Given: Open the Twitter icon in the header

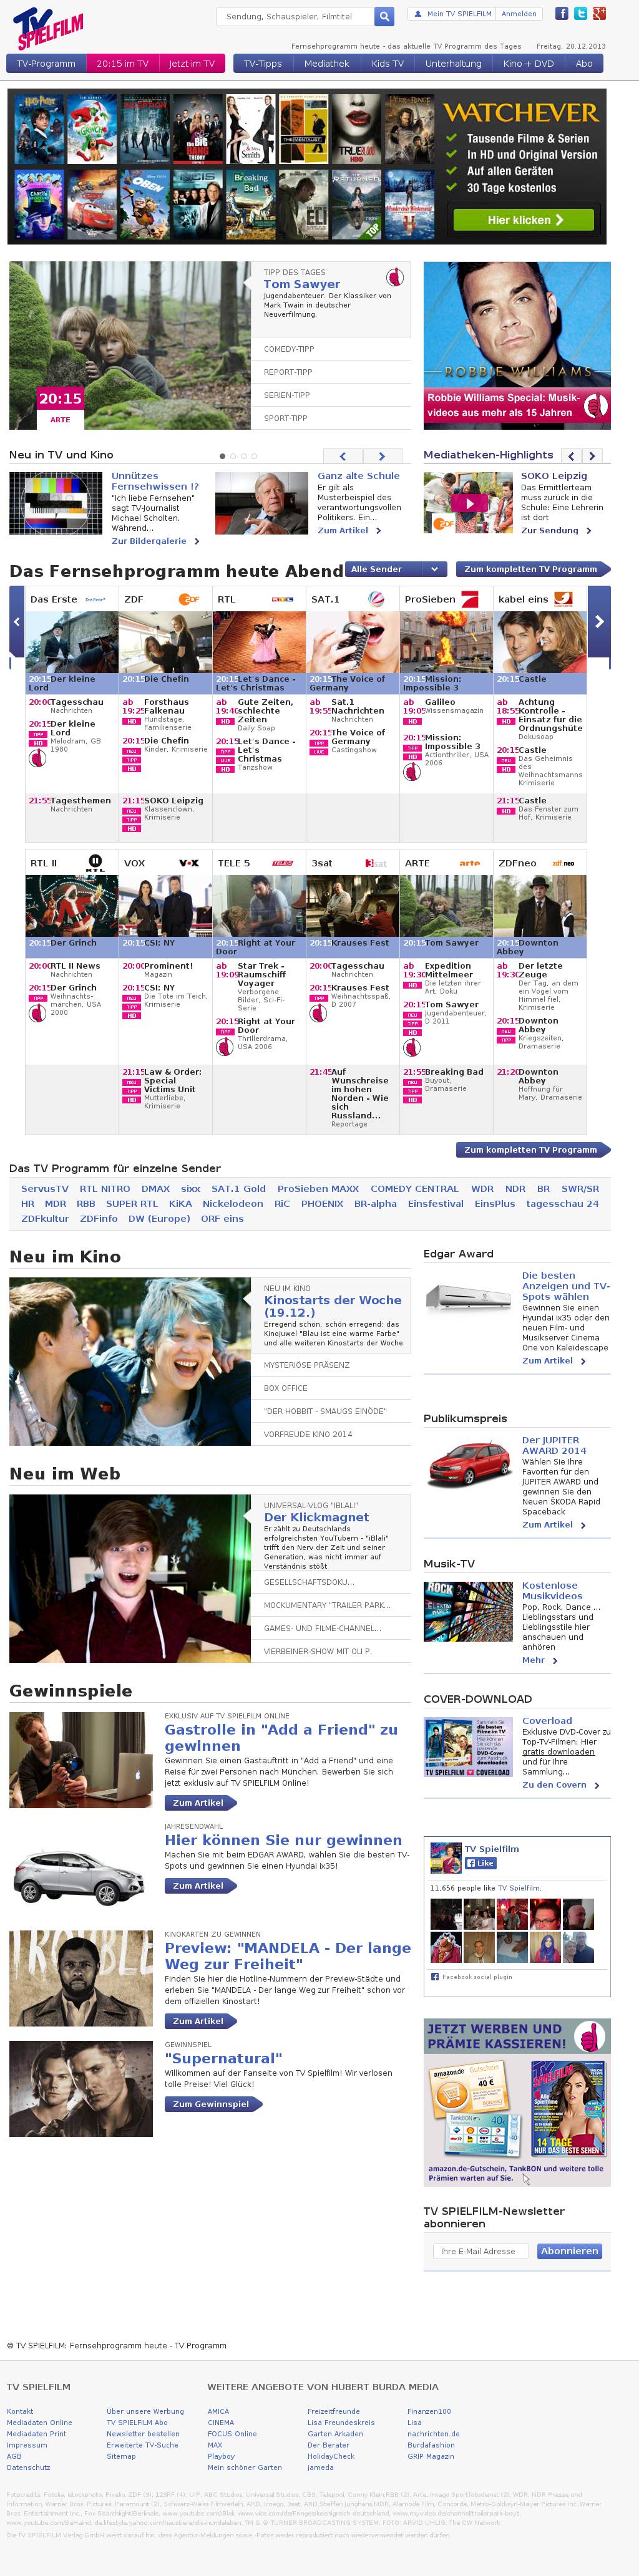Looking at the screenshot, I should [x=581, y=14].
